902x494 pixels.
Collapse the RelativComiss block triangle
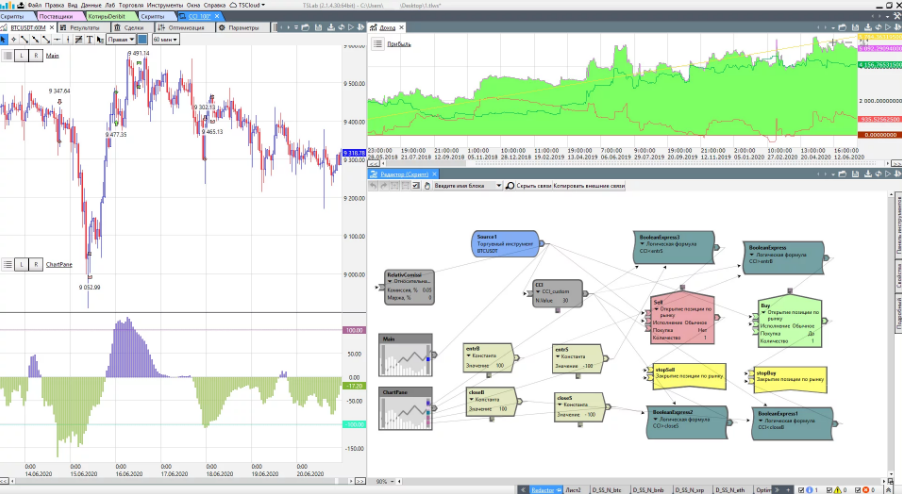click(390, 282)
